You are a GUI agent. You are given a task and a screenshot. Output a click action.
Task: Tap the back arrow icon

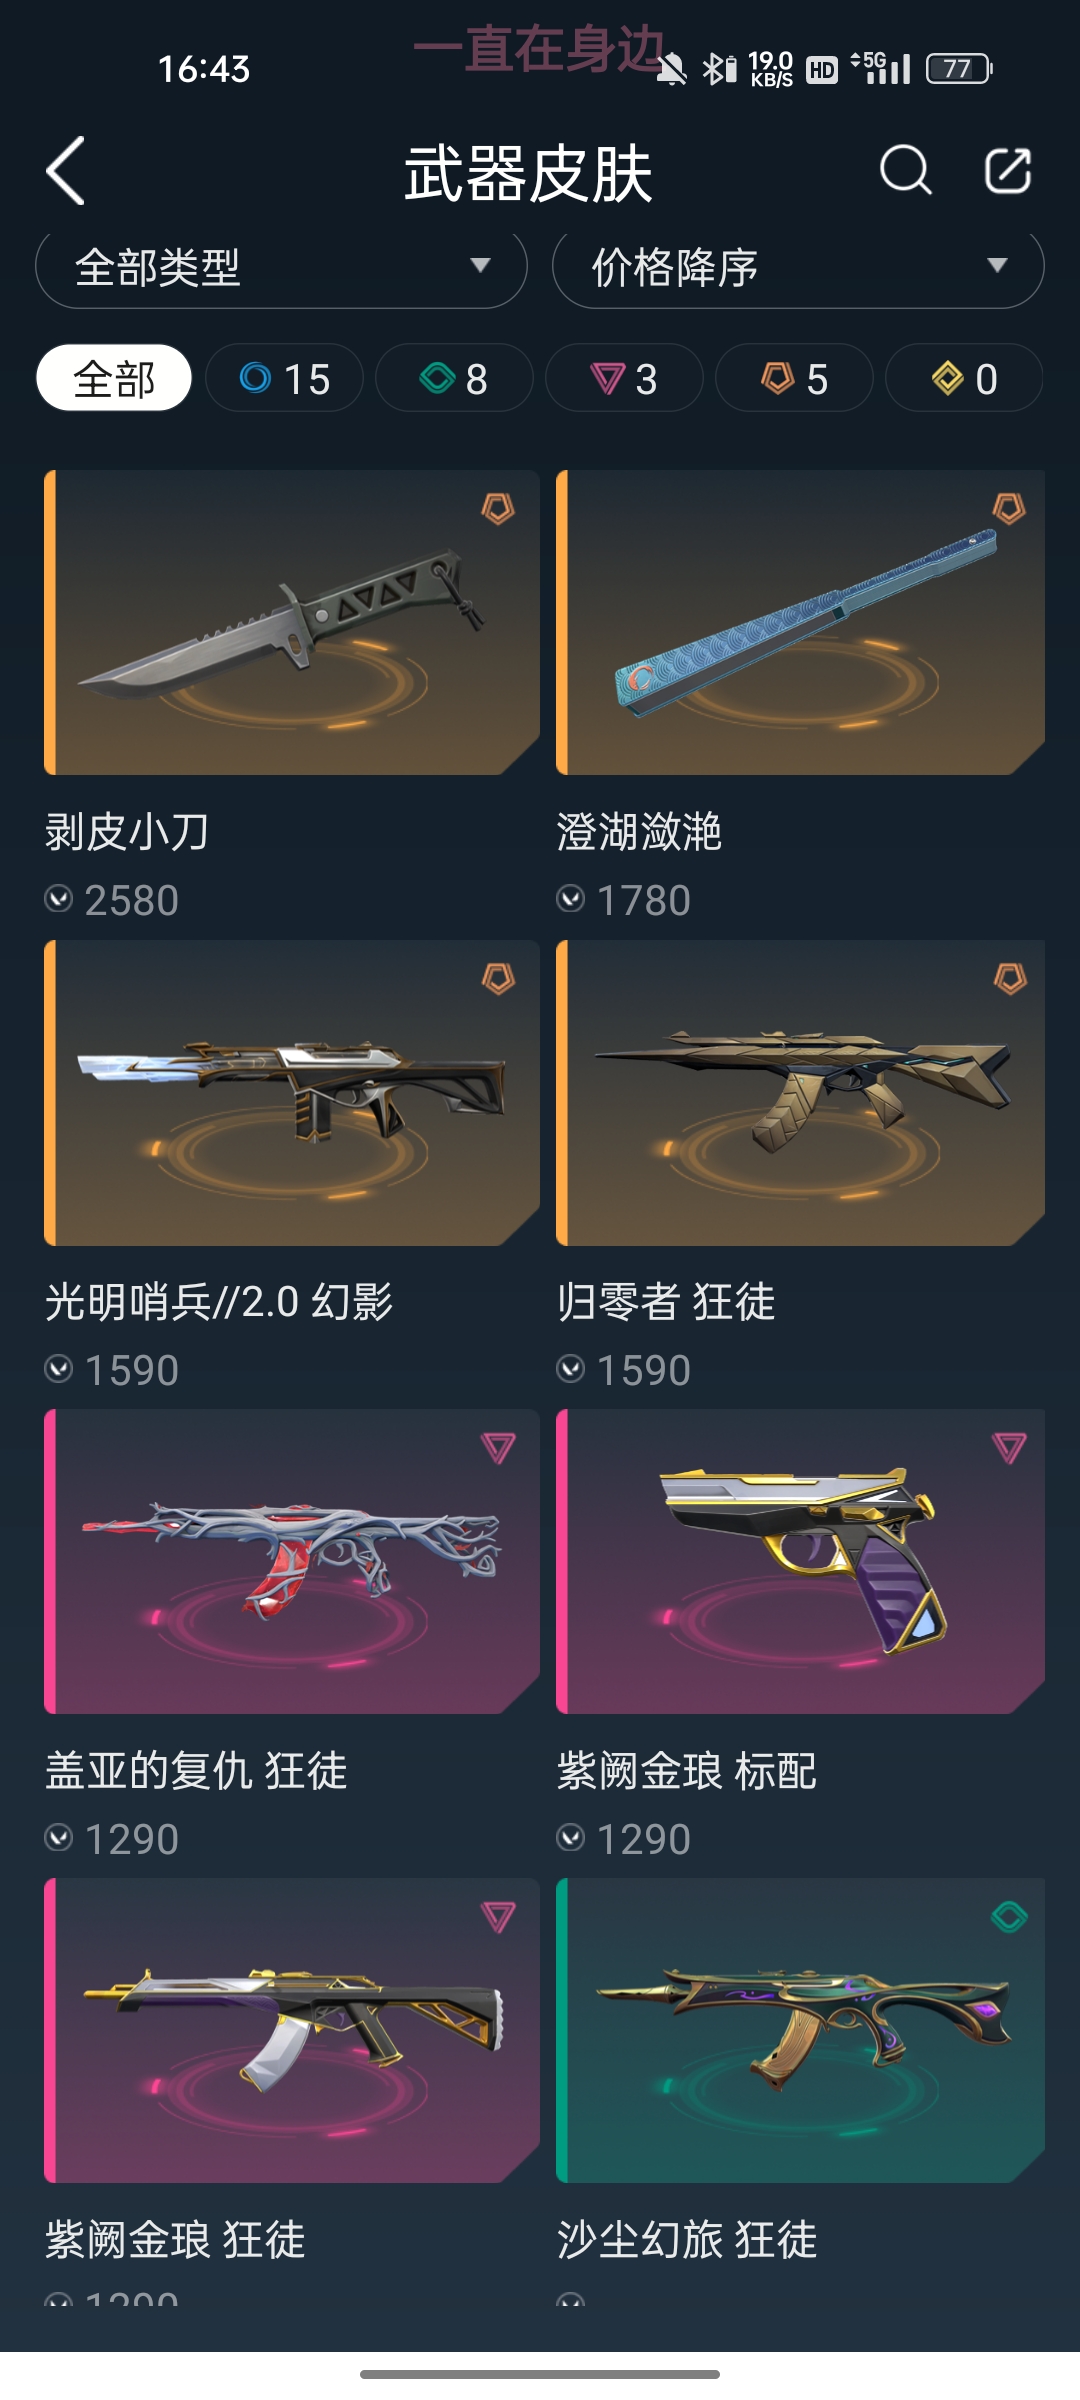(66, 171)
